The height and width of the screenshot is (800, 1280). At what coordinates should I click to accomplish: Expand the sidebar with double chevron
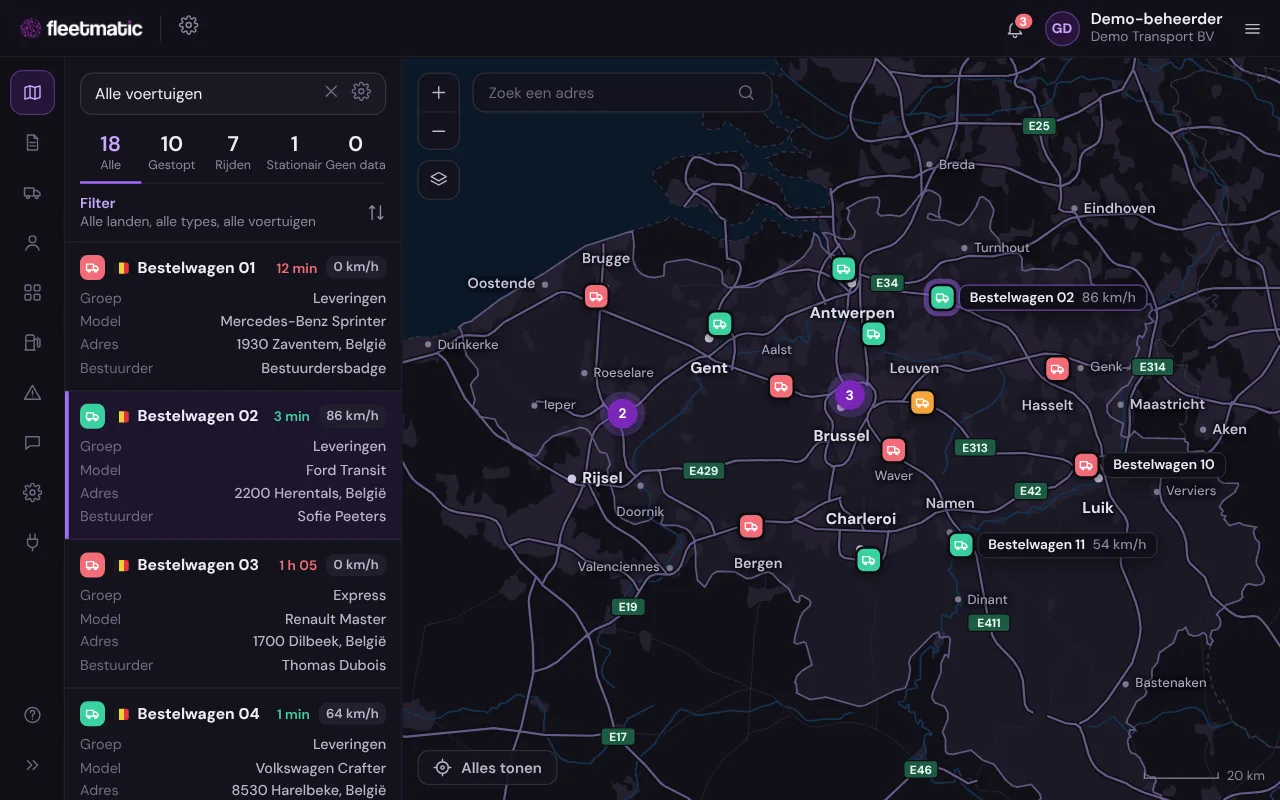pyautogui.click(x=32, y=765)
